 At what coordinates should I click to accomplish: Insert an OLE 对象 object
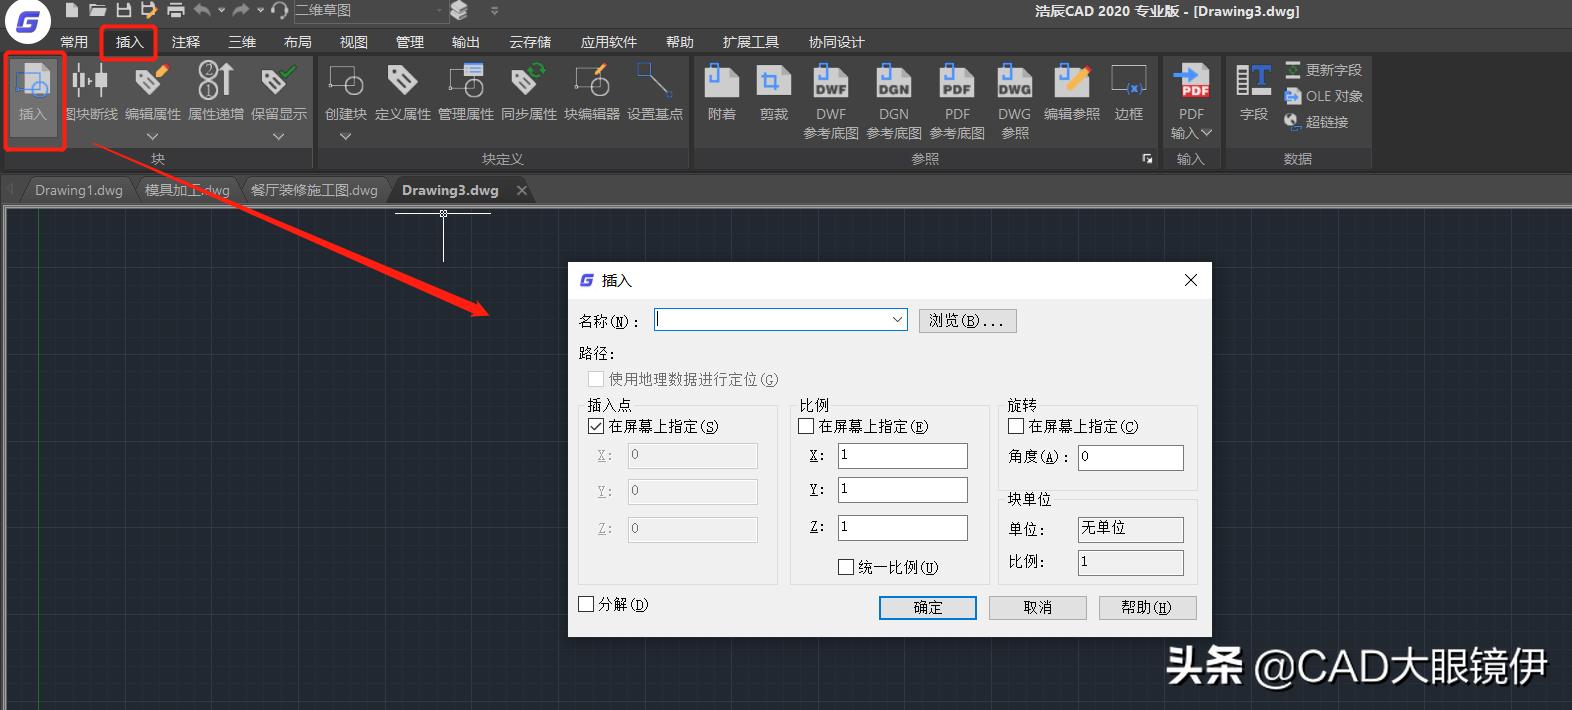point(1324,96)
